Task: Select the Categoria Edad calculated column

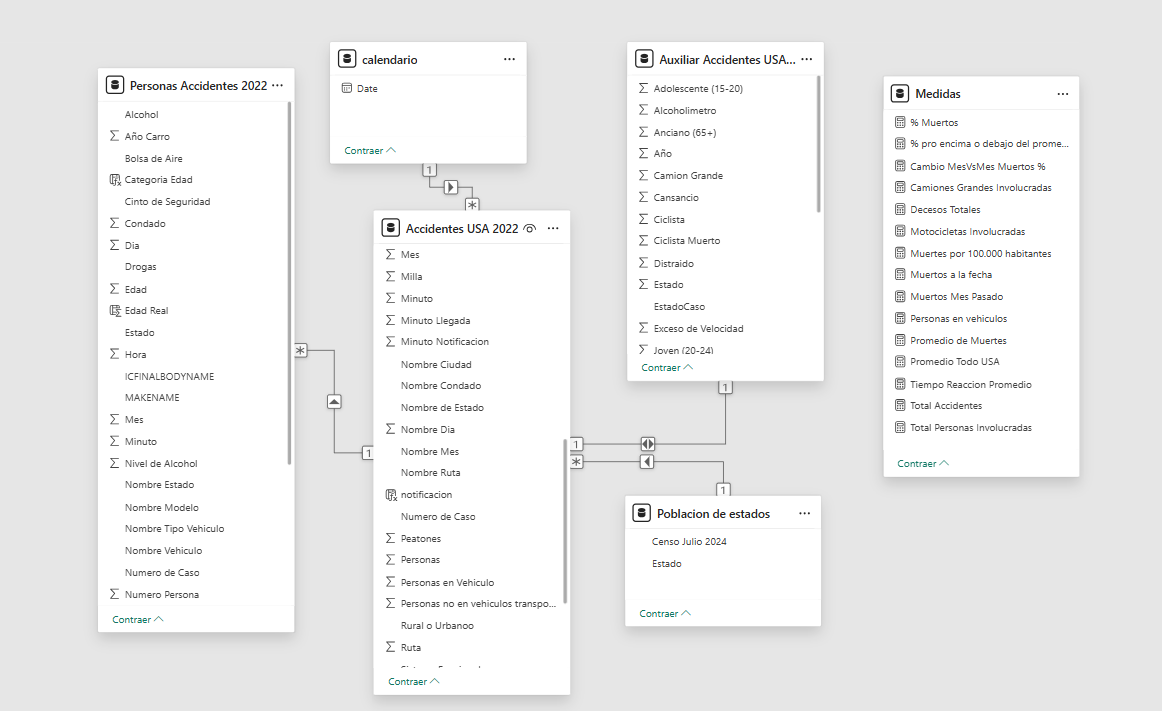Action: pos(158,180)
